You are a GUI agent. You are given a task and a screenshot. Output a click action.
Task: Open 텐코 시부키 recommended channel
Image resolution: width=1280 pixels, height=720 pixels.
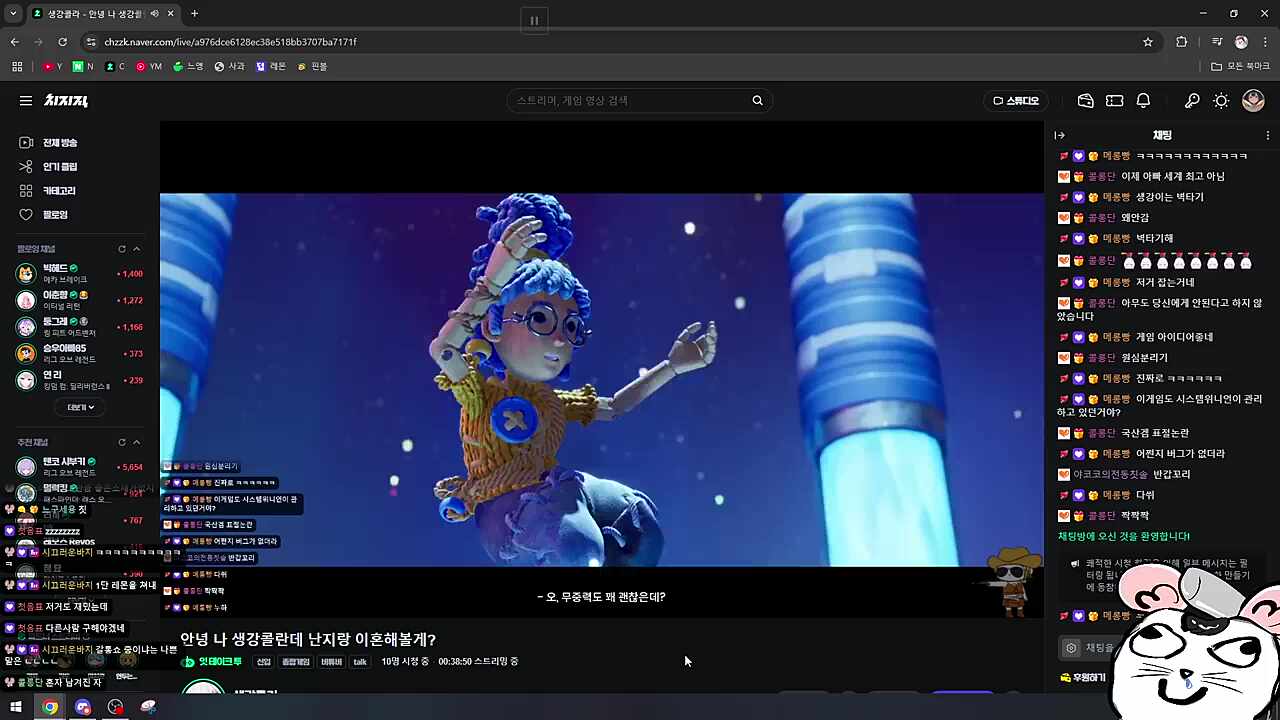coord(80,467)
